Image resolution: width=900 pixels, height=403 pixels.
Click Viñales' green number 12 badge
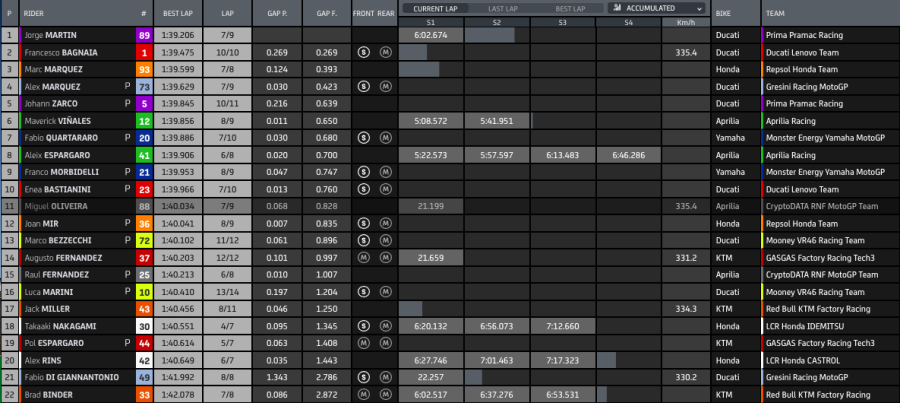[145, 121]
